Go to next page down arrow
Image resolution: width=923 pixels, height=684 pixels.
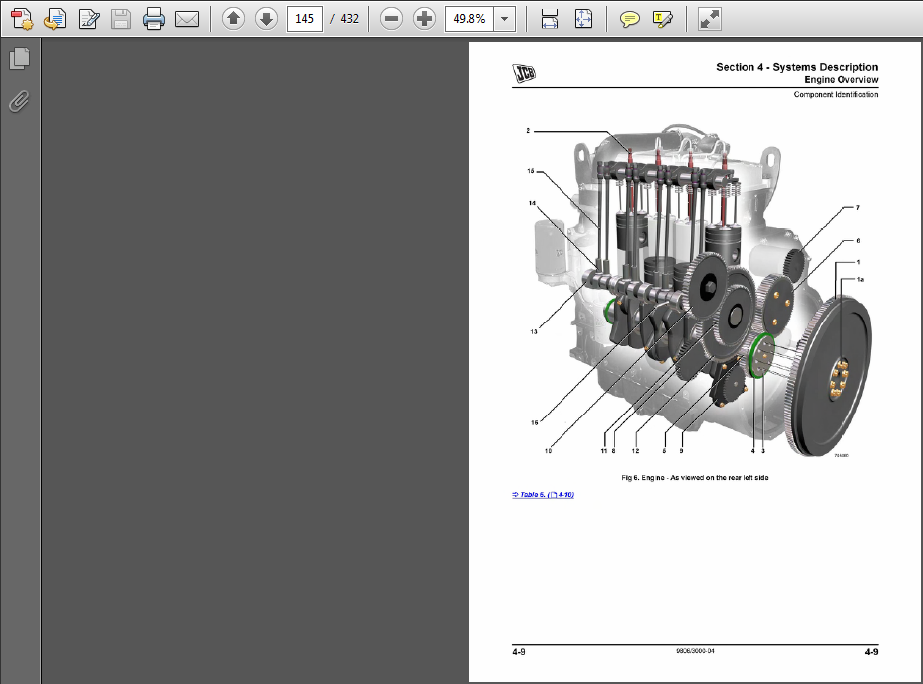click(266, 18)
